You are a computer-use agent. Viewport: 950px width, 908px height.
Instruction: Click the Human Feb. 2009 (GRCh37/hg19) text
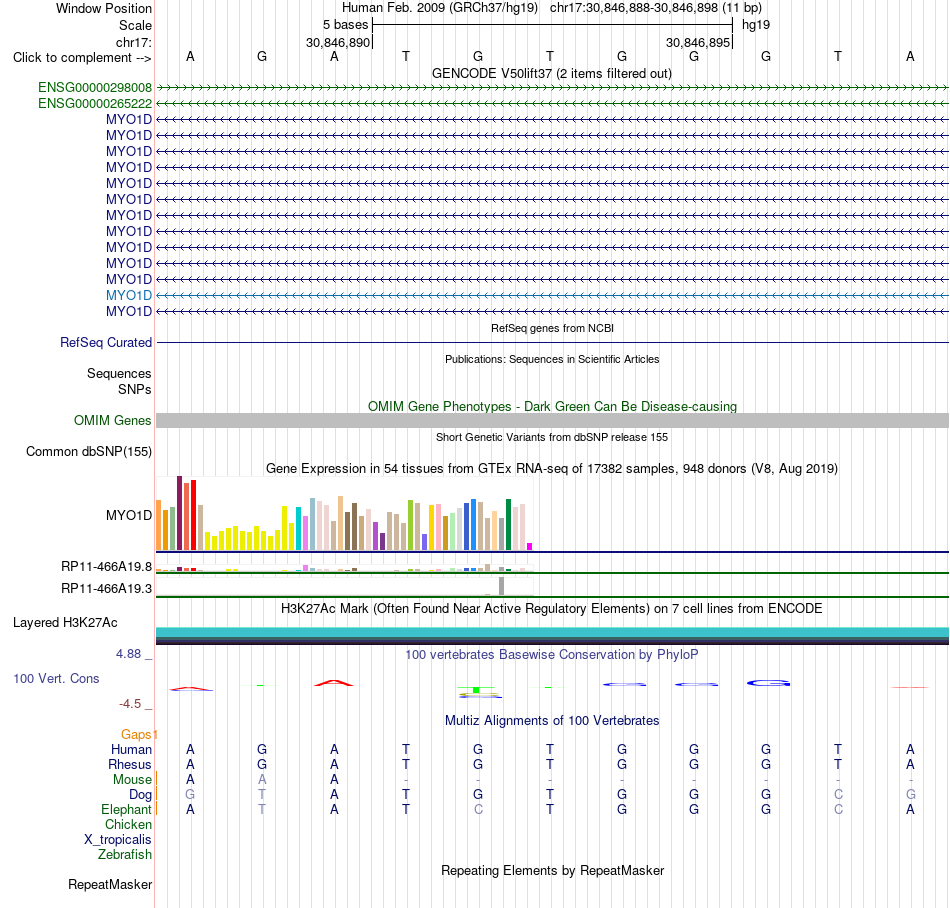[440, 8]
